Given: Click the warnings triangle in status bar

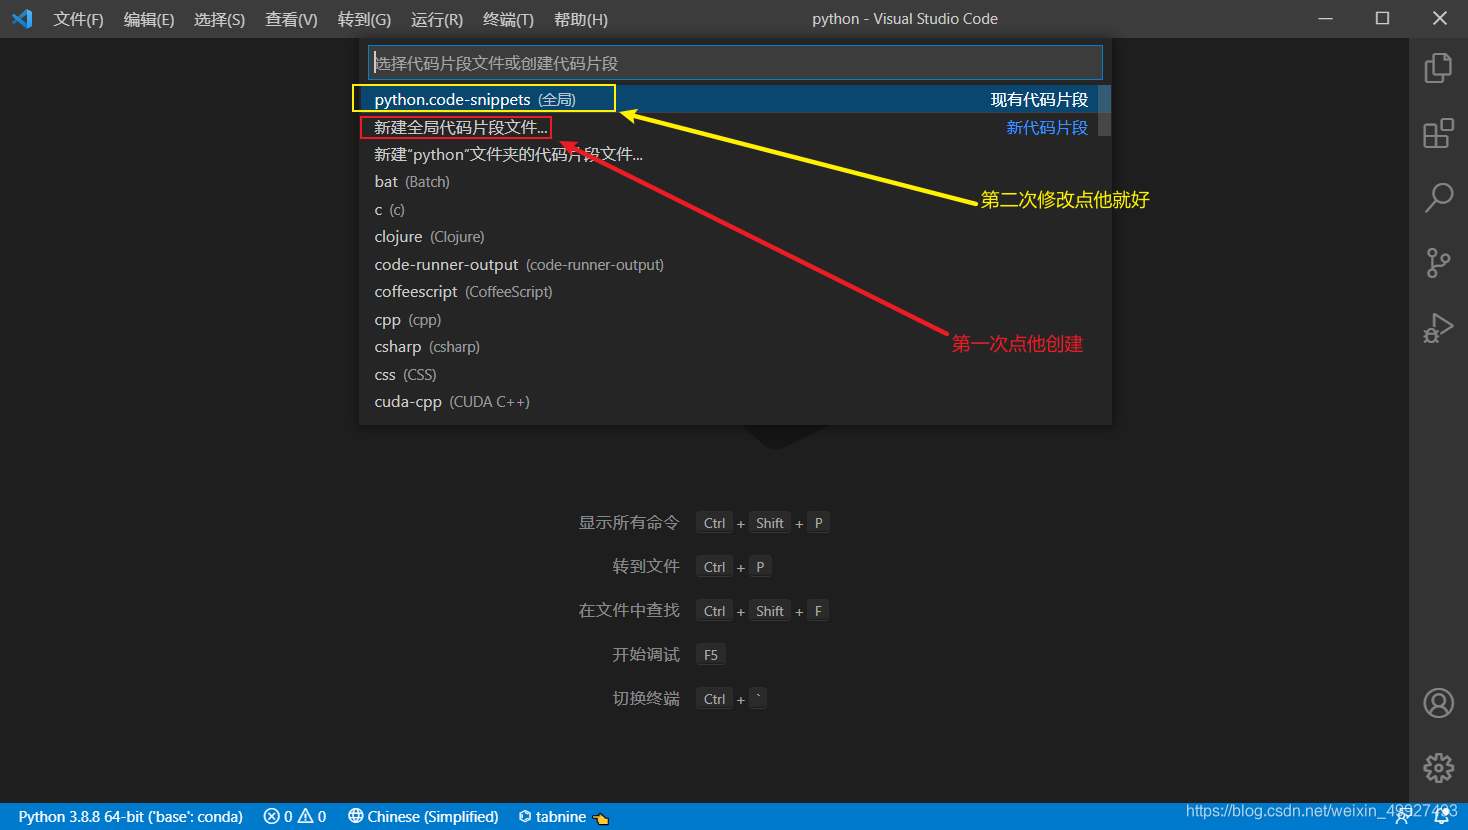Looking at the screenshot, I should pos(312,817).
